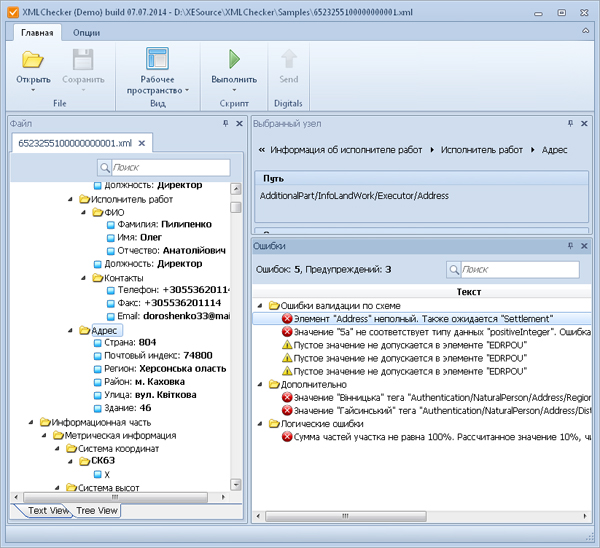The image size is (600, 548).
Task: Click the search field in Файл panel
Action: [x=171, y=167]
